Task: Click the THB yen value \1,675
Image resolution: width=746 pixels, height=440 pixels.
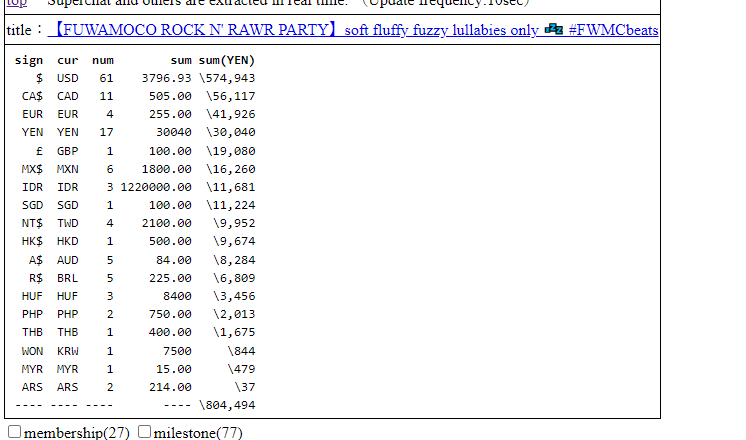Action: click(234, 332)
